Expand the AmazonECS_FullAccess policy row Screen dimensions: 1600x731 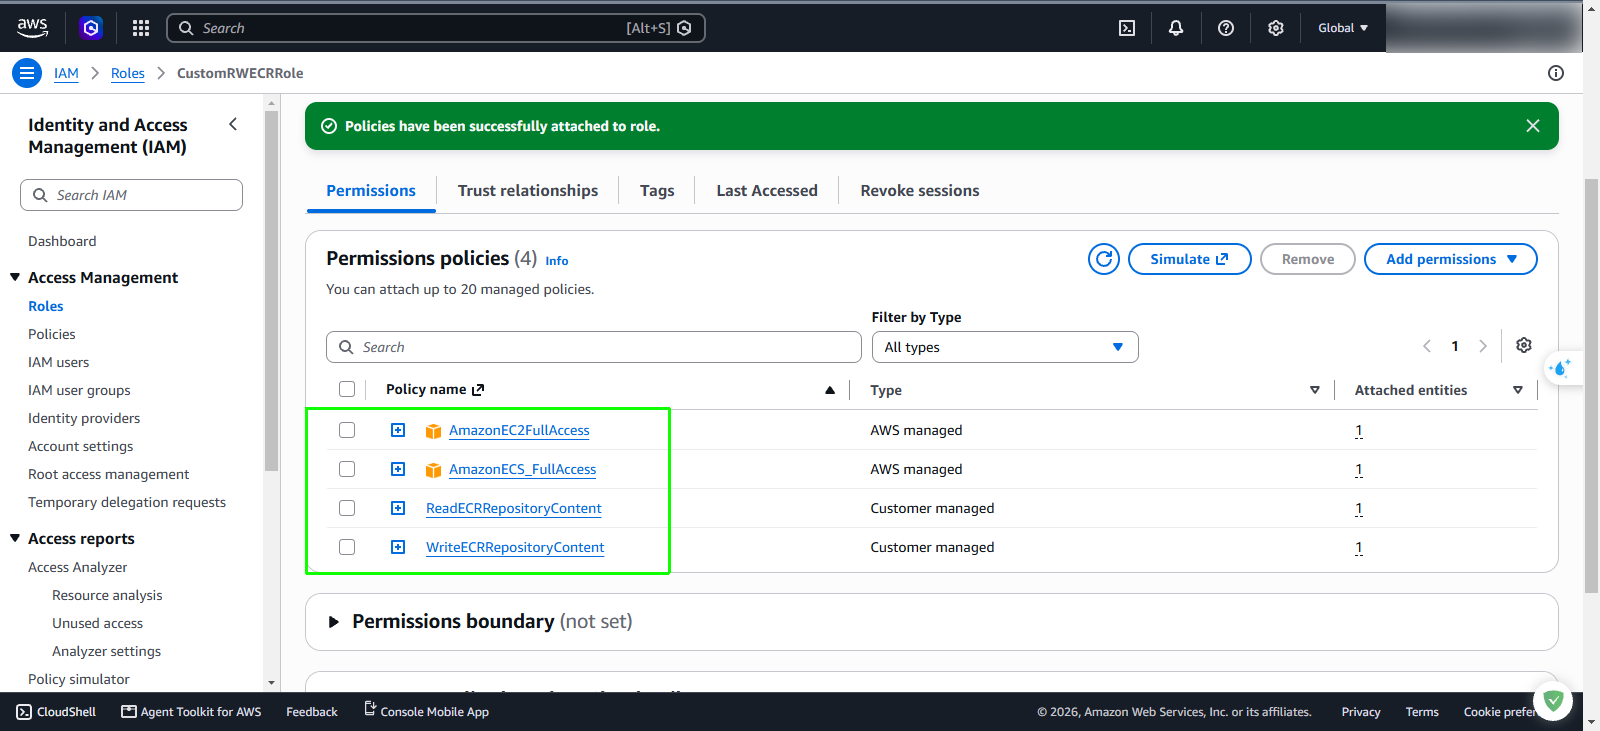click(398, 469)
